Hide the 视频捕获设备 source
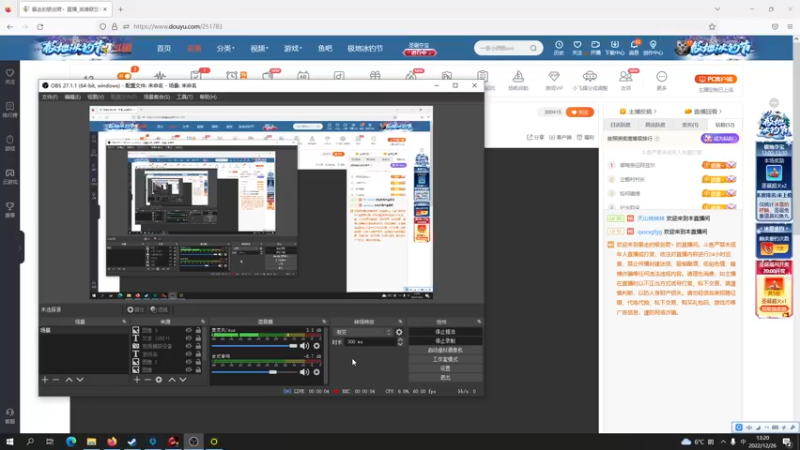The height and width of the screenshot is (450, 800). [x=189, y=346]
